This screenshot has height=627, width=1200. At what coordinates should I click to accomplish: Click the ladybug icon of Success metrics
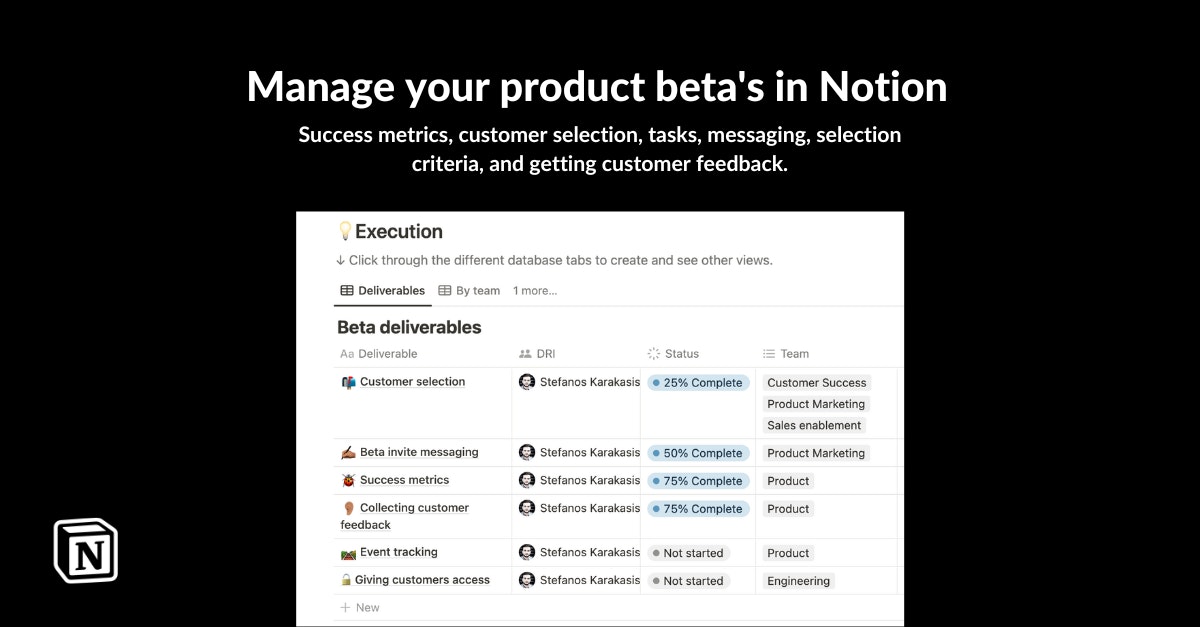pyautogui.click(x=348, y=480)
